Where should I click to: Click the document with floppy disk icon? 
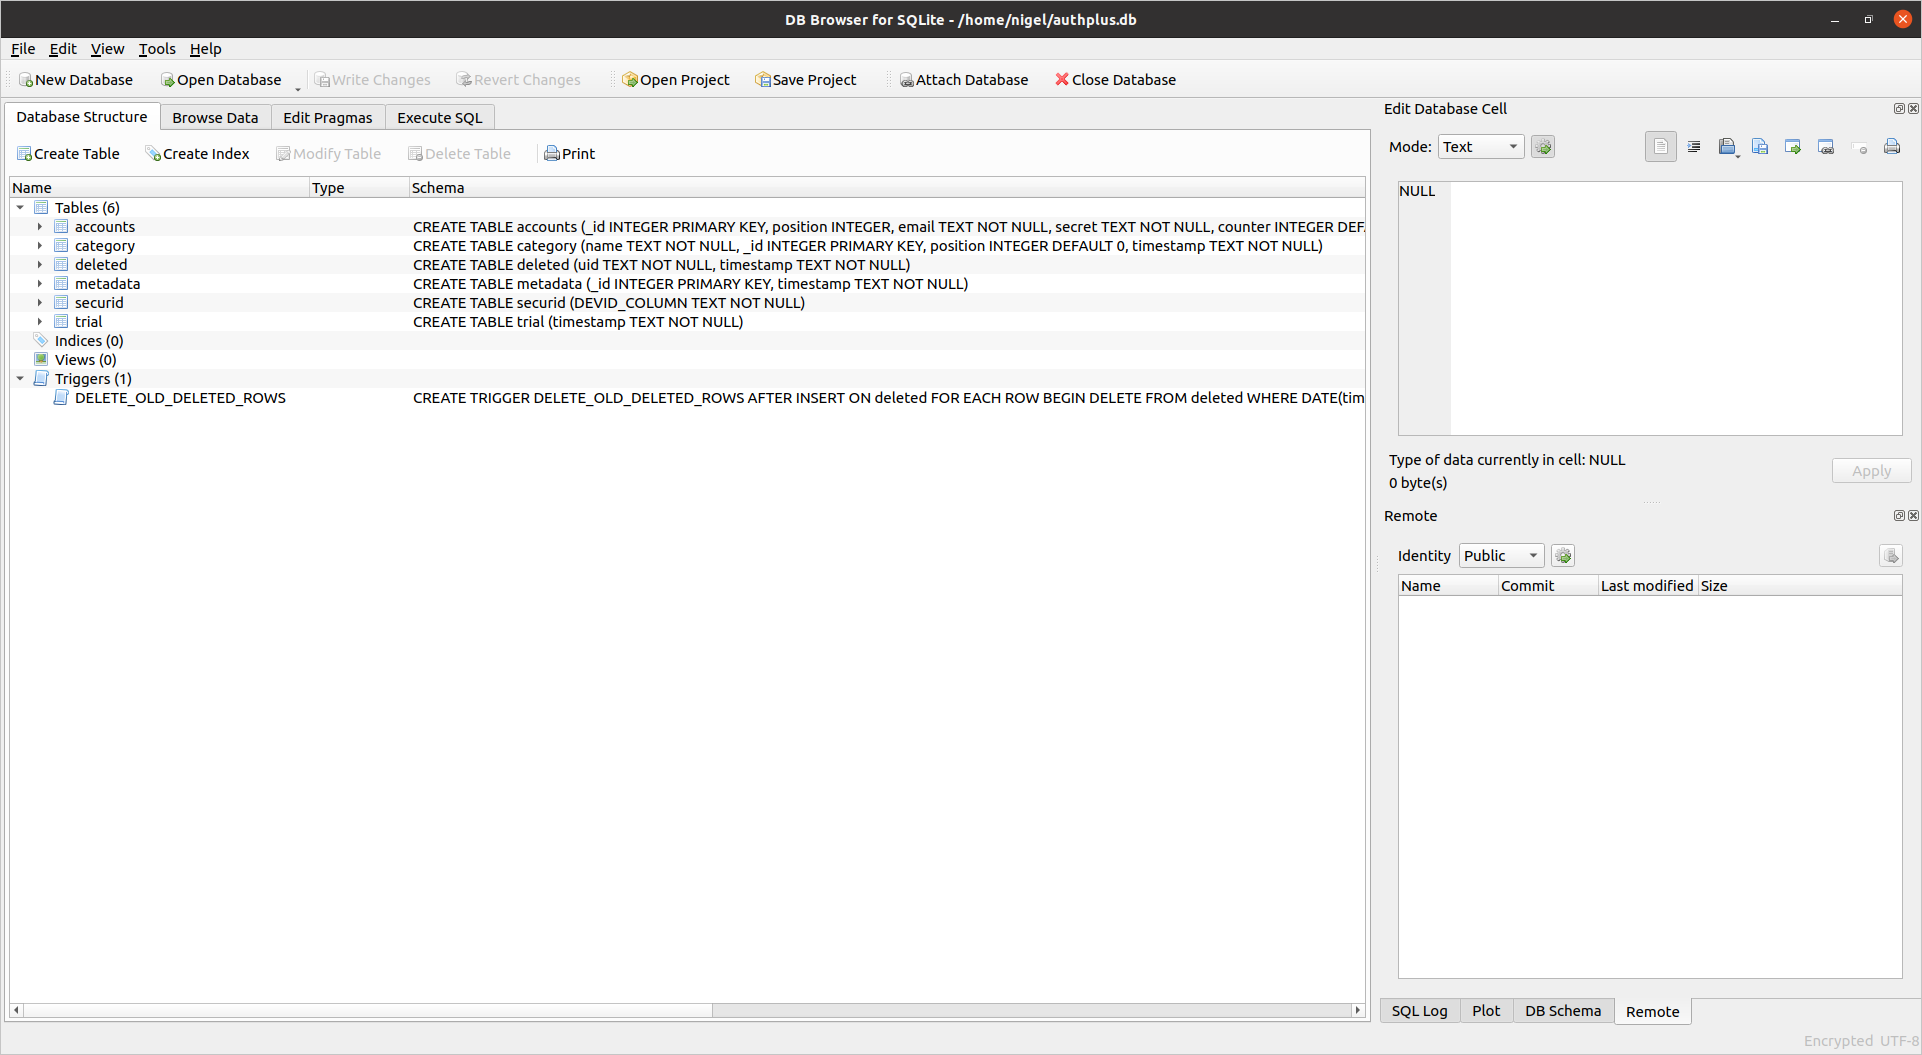click(1760, 147)
